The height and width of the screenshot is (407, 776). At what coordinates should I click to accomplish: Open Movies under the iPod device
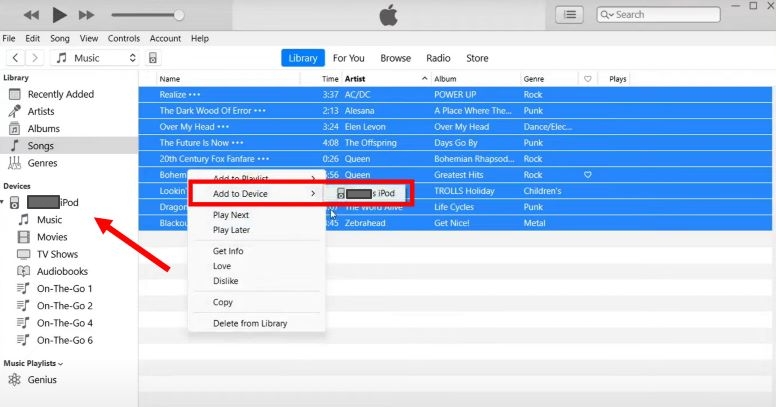[52, 237]
